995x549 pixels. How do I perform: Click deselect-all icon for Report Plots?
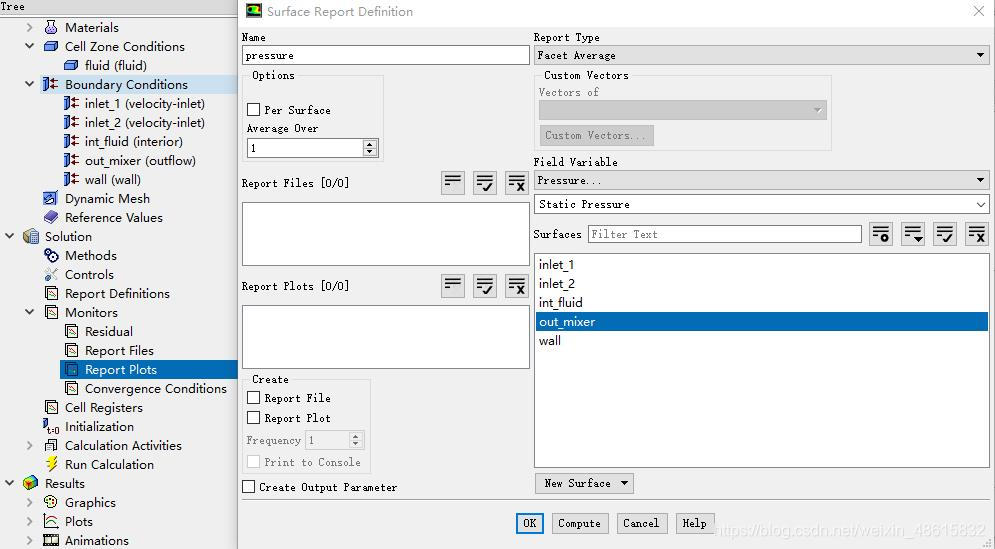point(516,286)
